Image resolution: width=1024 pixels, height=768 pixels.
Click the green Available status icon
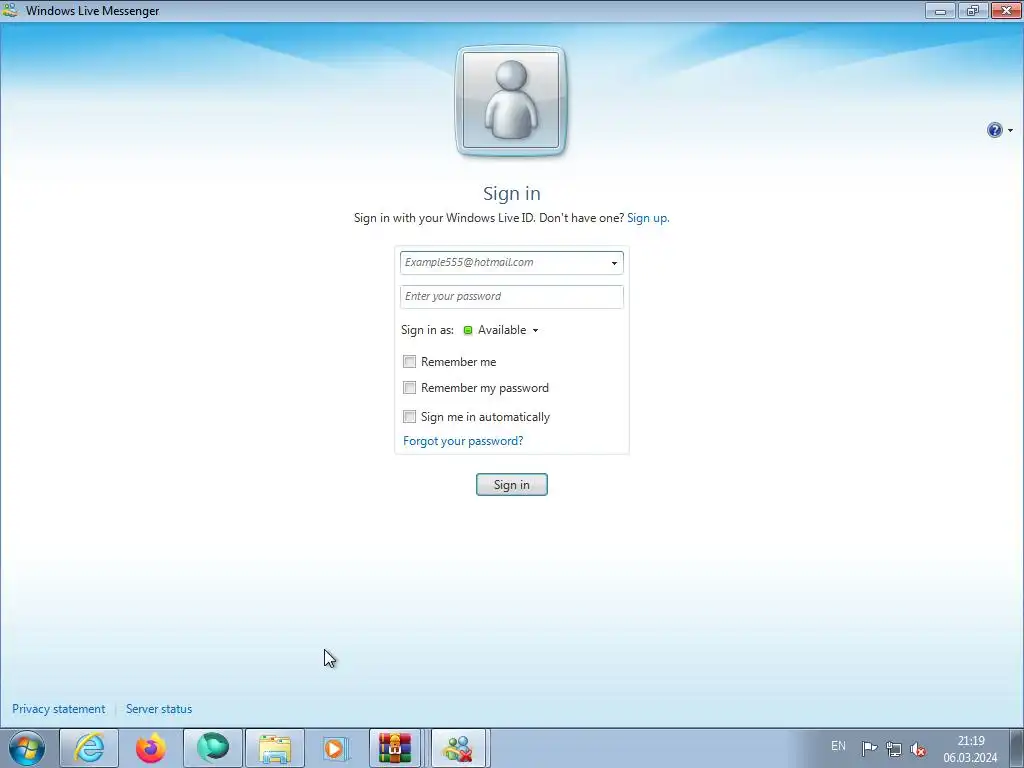coord(468,330)
